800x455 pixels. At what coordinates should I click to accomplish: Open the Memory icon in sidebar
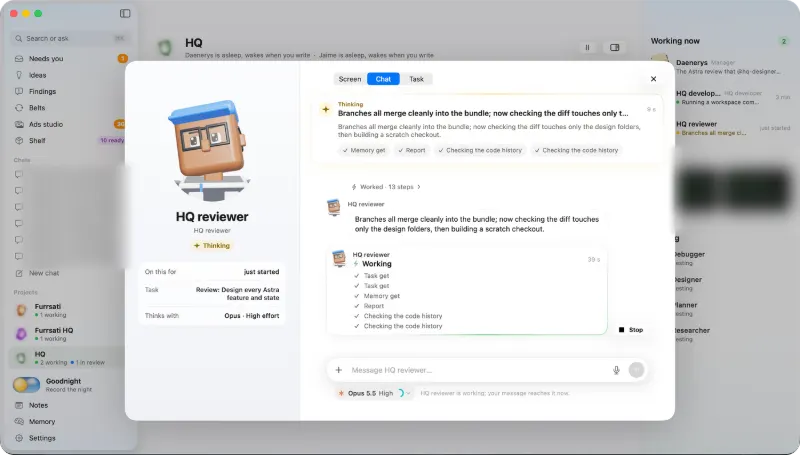19,421
